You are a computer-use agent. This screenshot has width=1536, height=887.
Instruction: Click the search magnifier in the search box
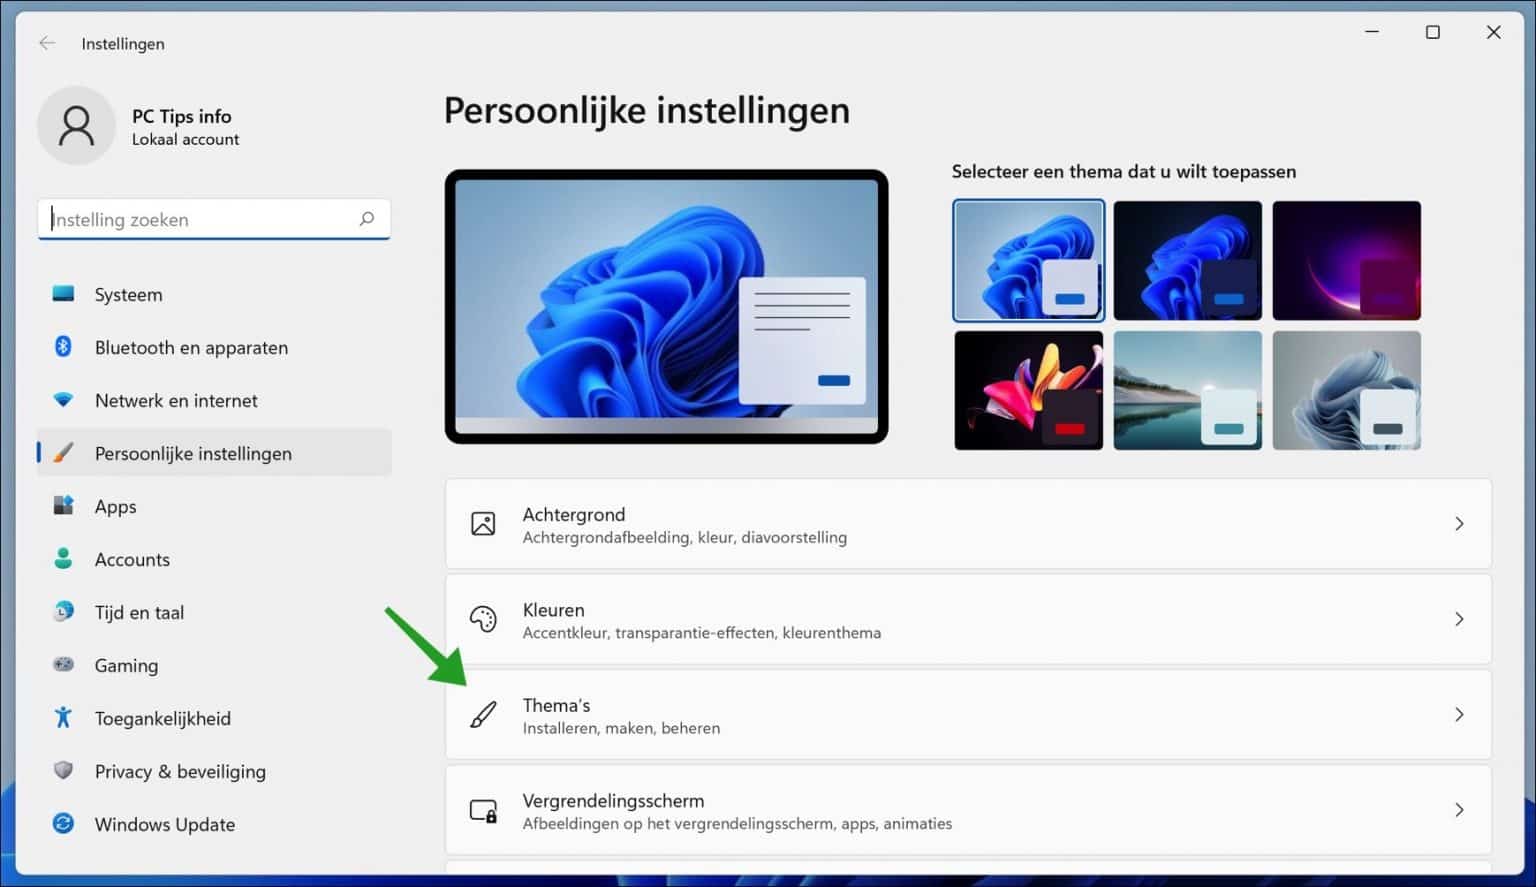[367, 219]
